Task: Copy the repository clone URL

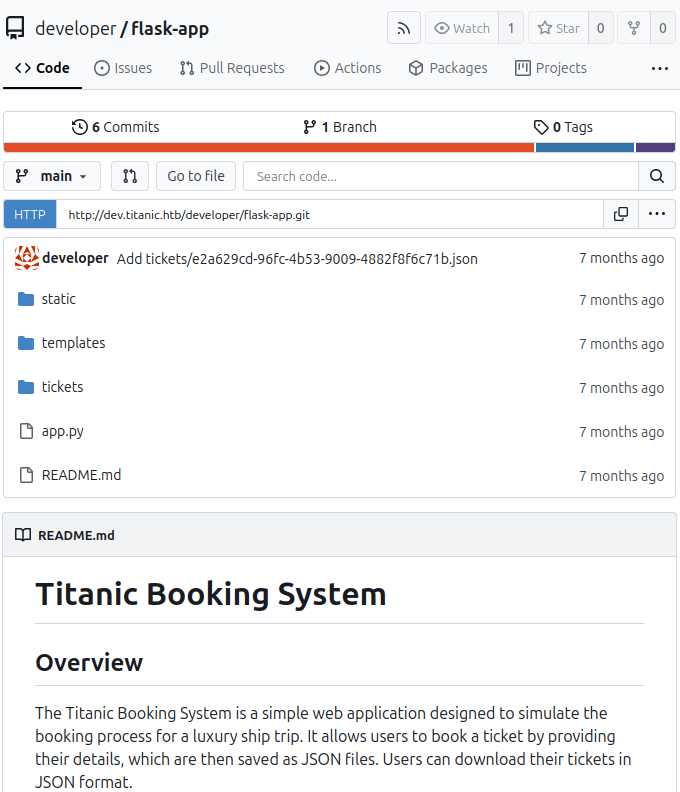Action: pyautogui.click(x=620, y=214)
